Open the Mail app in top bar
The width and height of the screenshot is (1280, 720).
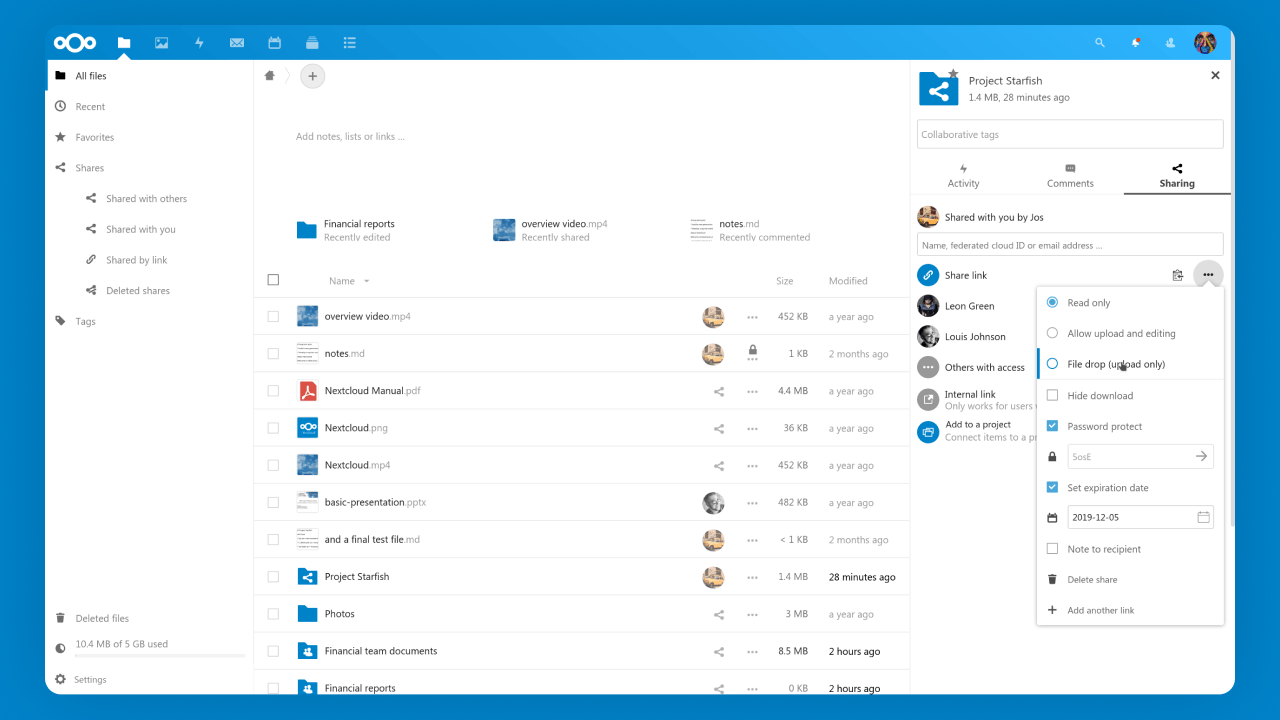pyautogui.click(x=237, y=43)
